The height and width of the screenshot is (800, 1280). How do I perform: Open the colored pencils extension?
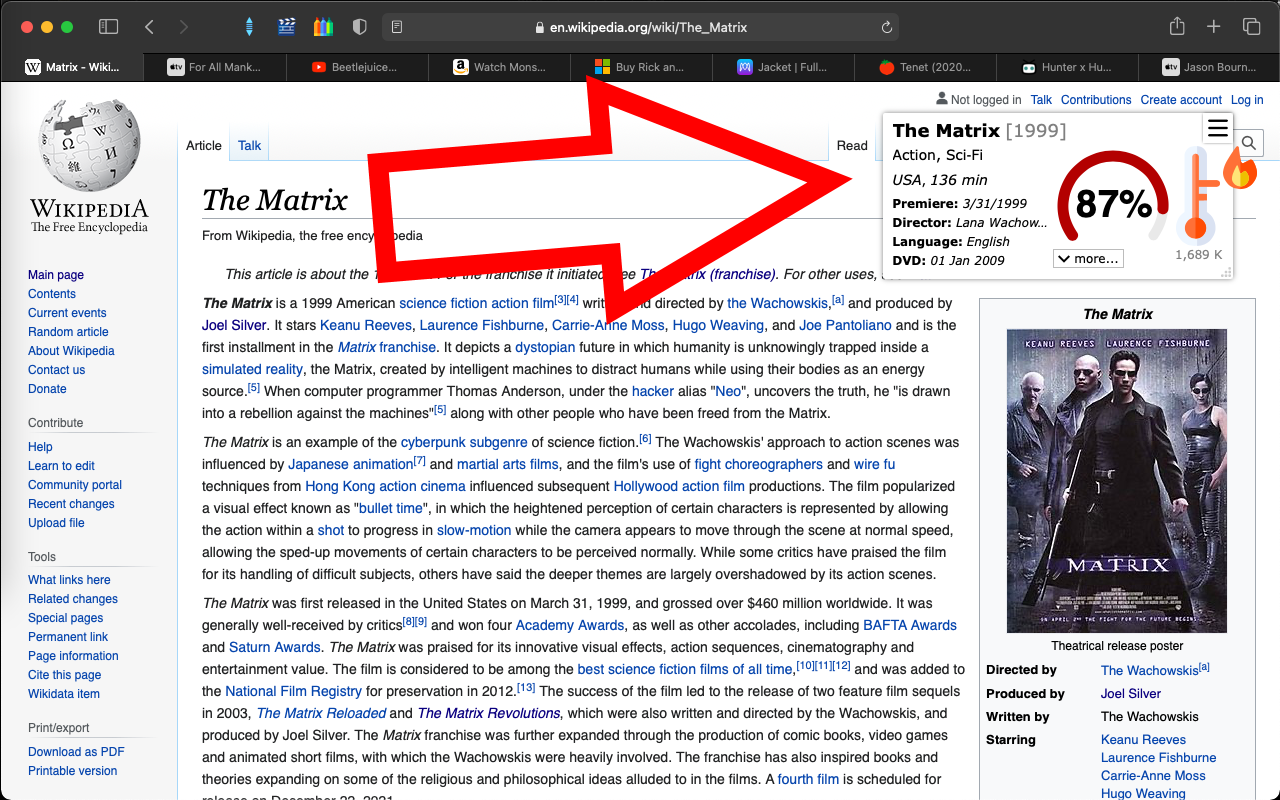(x=323, y=27)
